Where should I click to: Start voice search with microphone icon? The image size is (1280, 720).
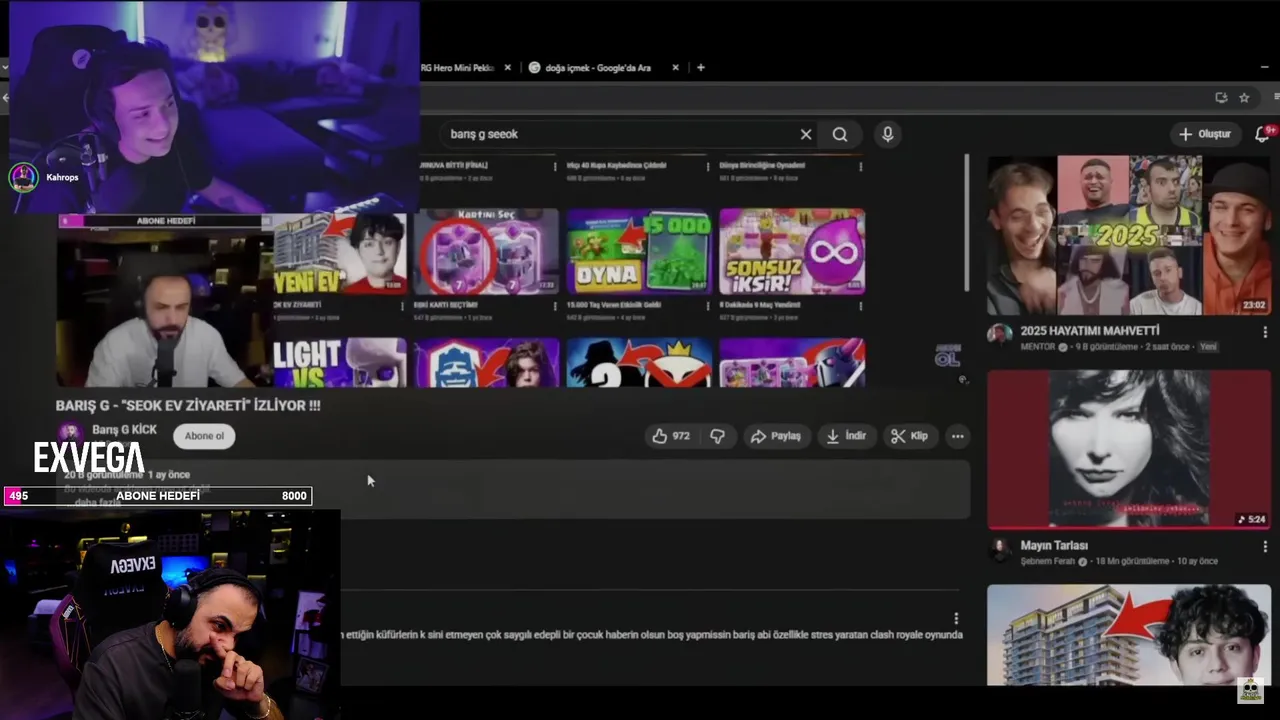[887, 134]
